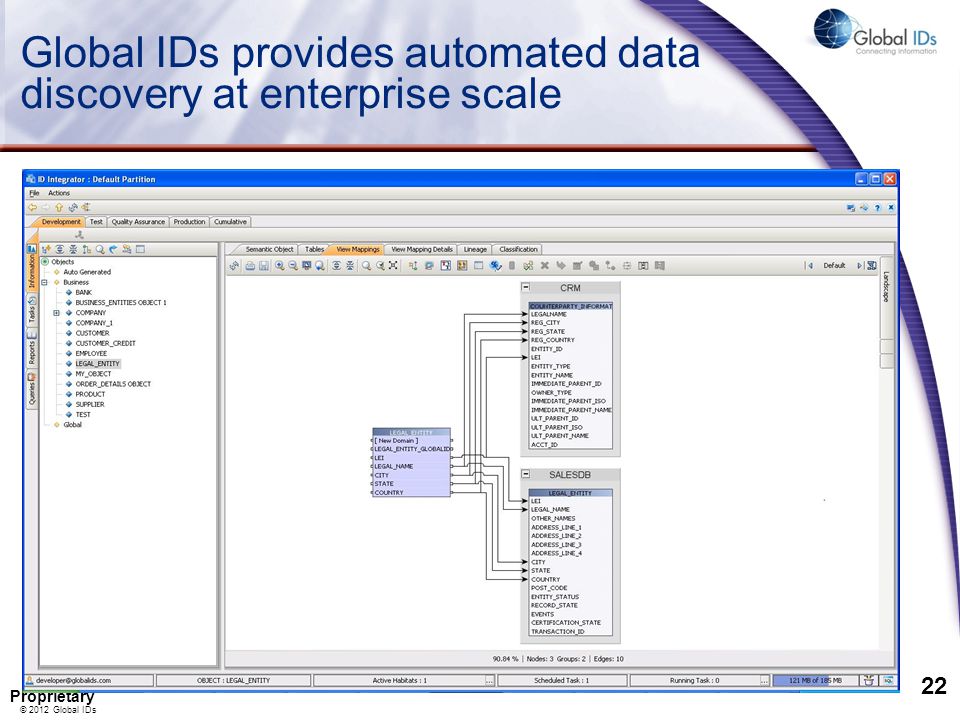Switch to the Test environment tab
The width and height of the screenshot is (960, 720).
point(96,222)
